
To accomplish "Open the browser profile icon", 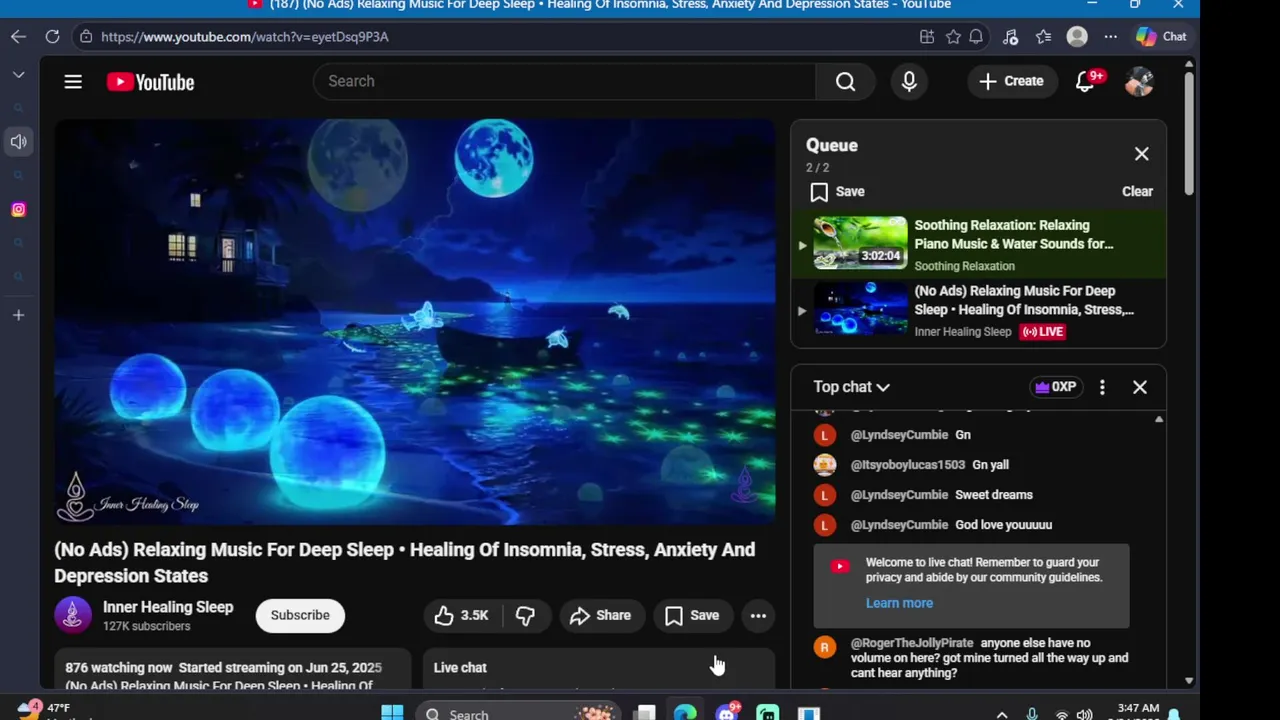I will pyautogui.click(x=1077, y=36).
